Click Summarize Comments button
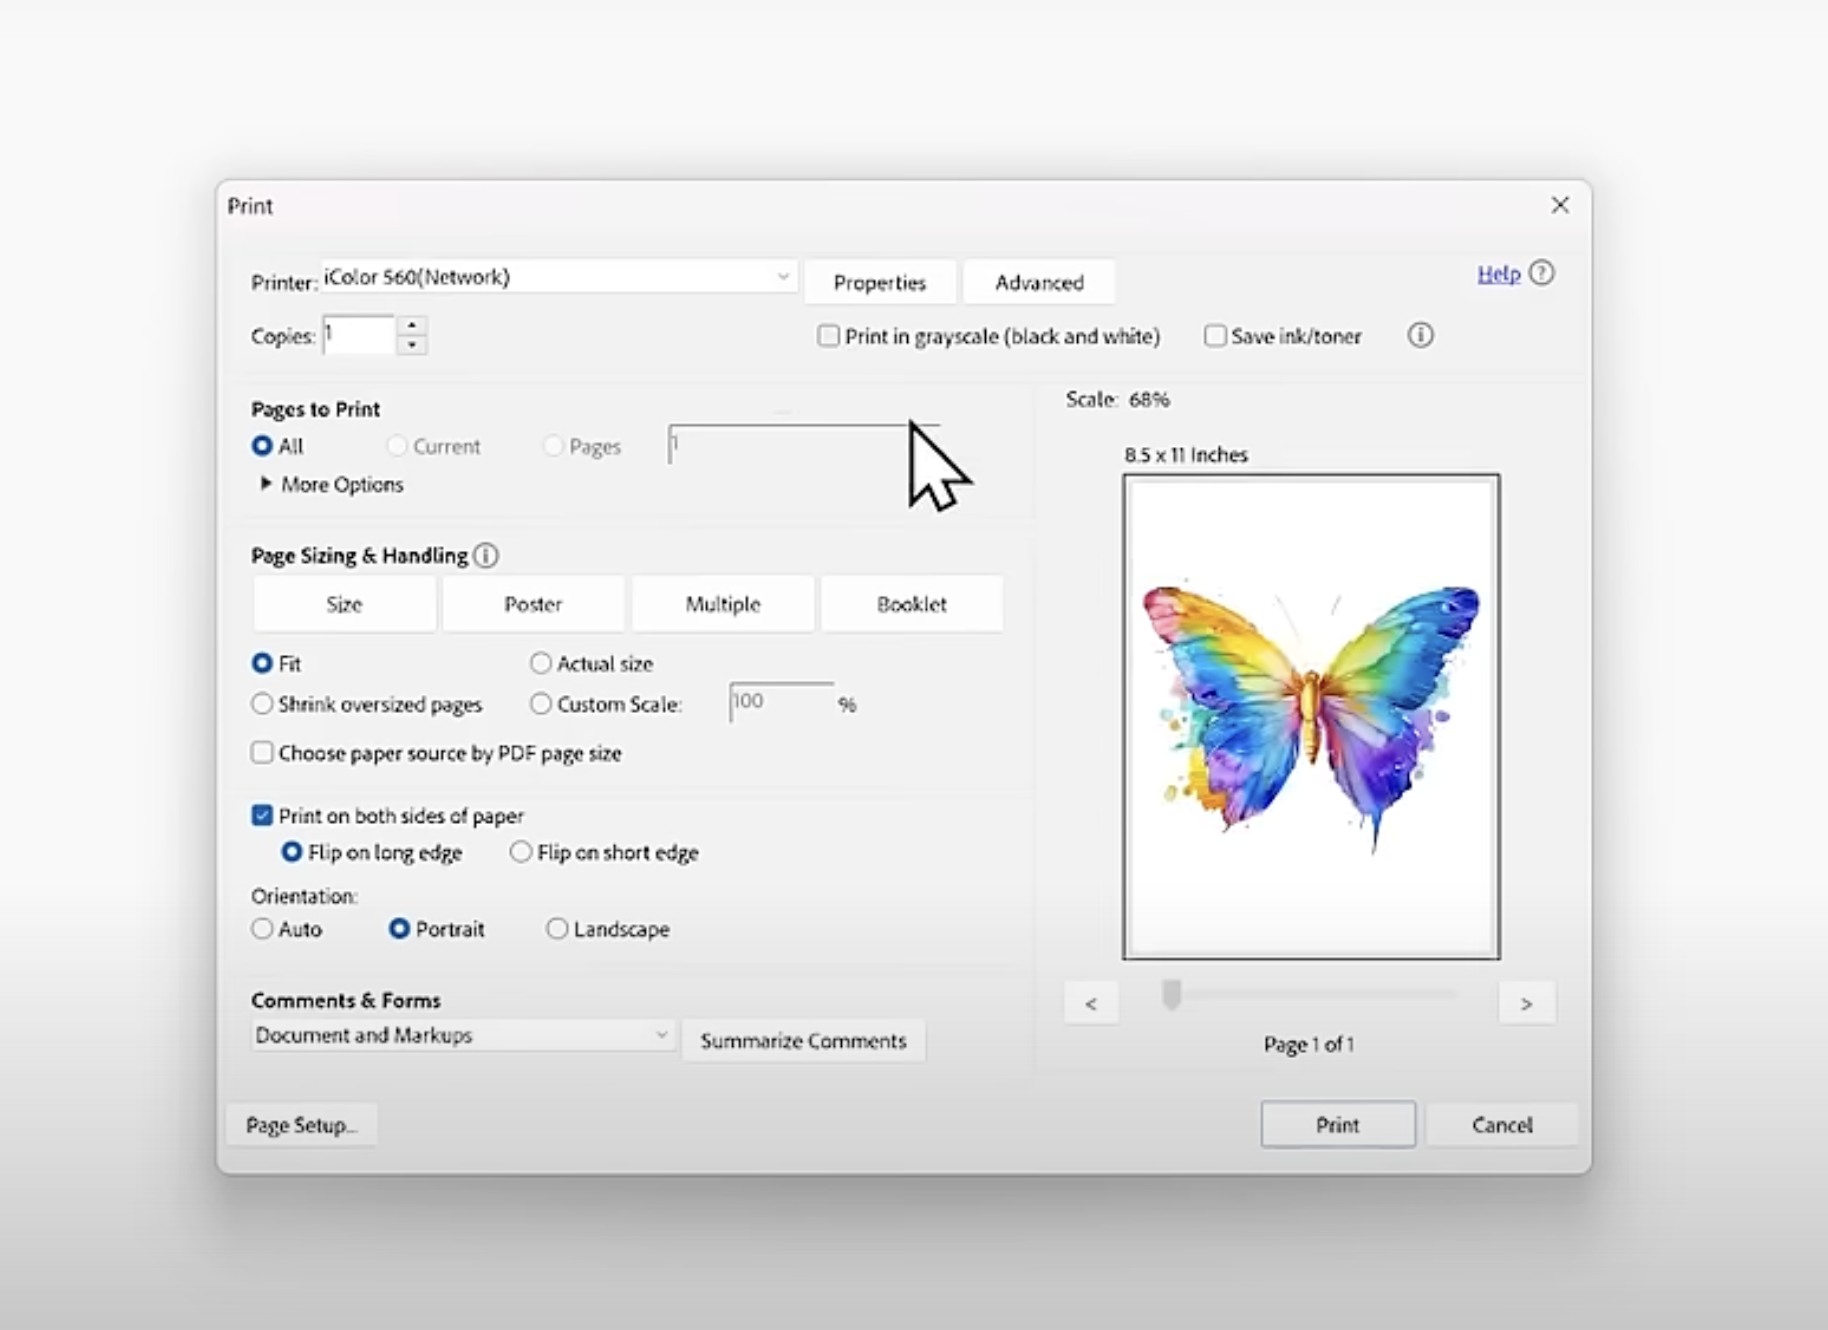1828x1330 pixels. click(803, 1041)
